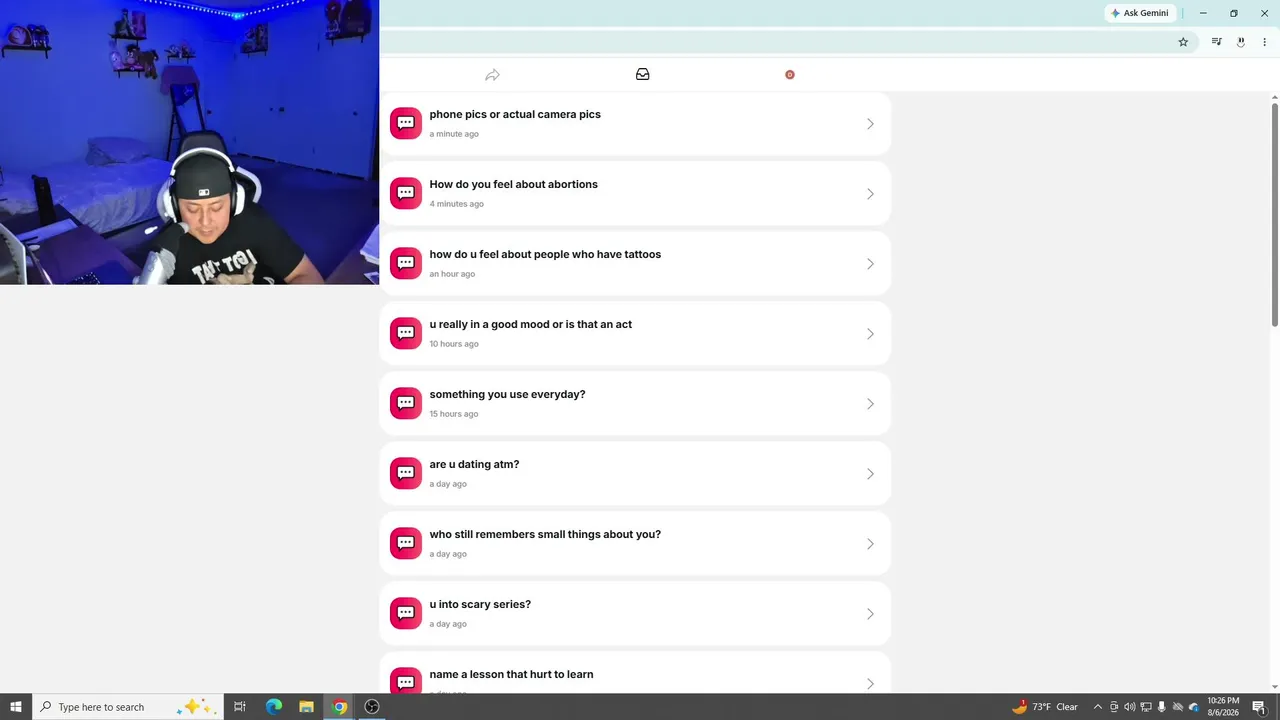This screenshot has width=1280, height=720.
Task: Expand chevron for 'name a lesson that hurt to learn'
Action: (870, 683)
